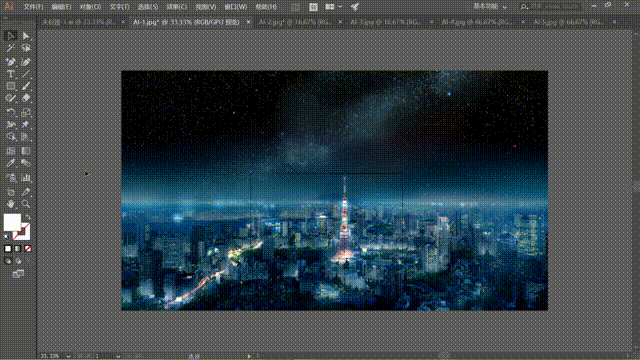Select the Direct Selection tool

(x=26, y=36)
